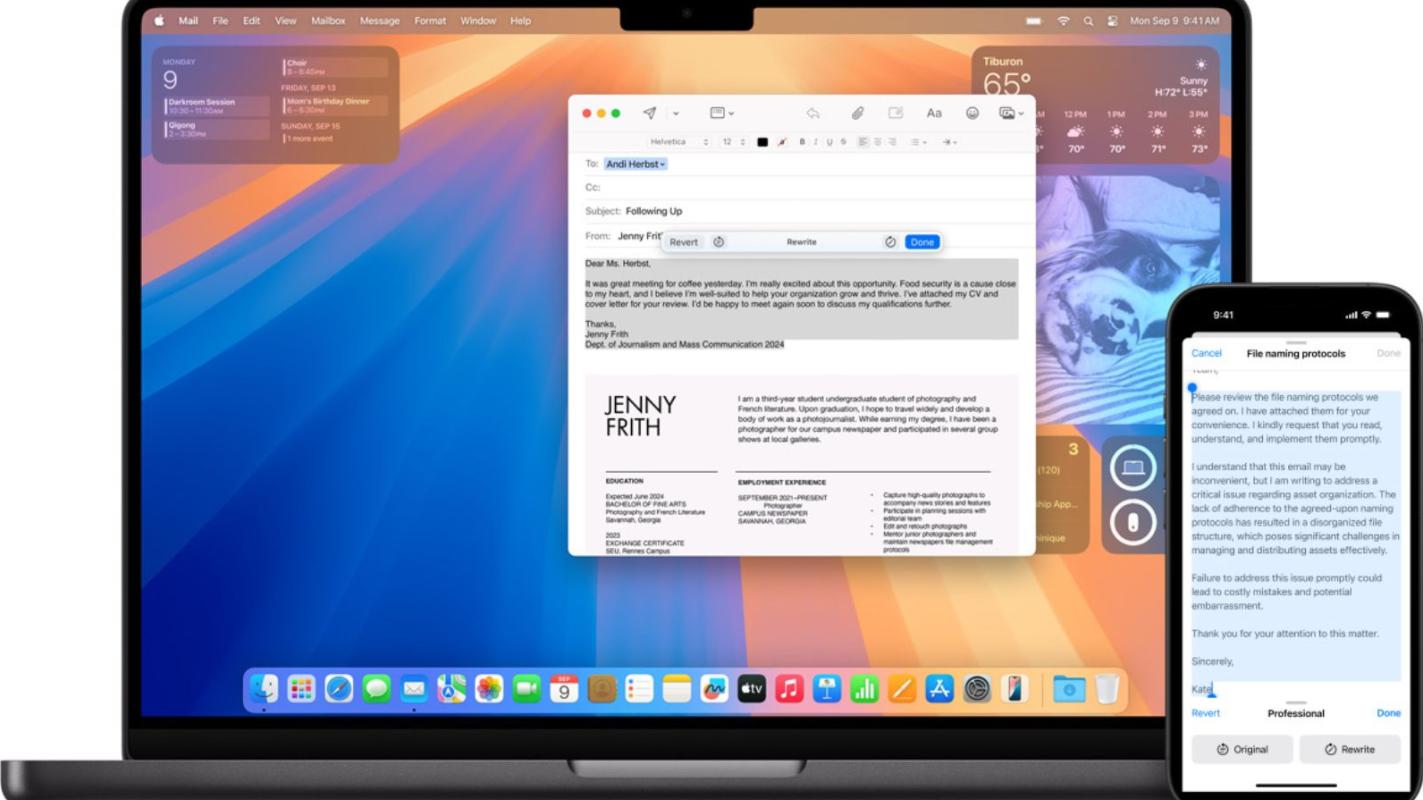This screenshot has height=800, width=1423.
Task: Click the reply arrow icon in toolbar
Action: pos(813,114)
